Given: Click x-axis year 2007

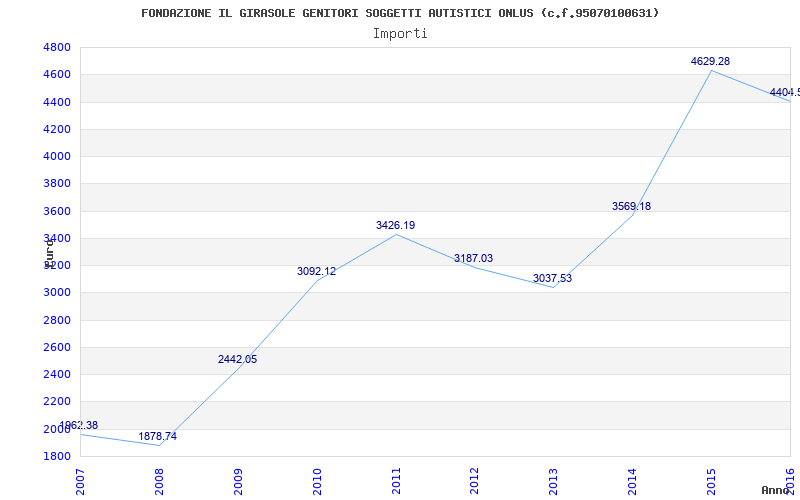Looking at the screenshot, I should (x=80, y=482).
